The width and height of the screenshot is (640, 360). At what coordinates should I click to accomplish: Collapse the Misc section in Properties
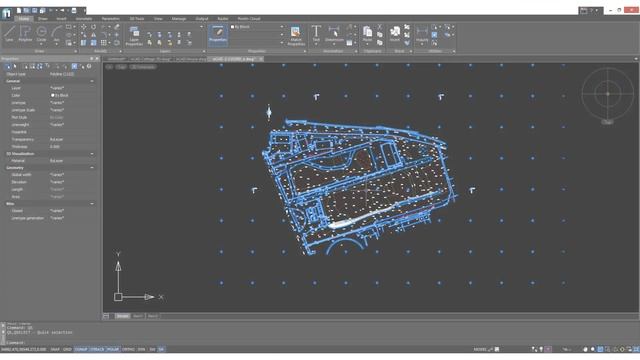click(x=92, y=204)
